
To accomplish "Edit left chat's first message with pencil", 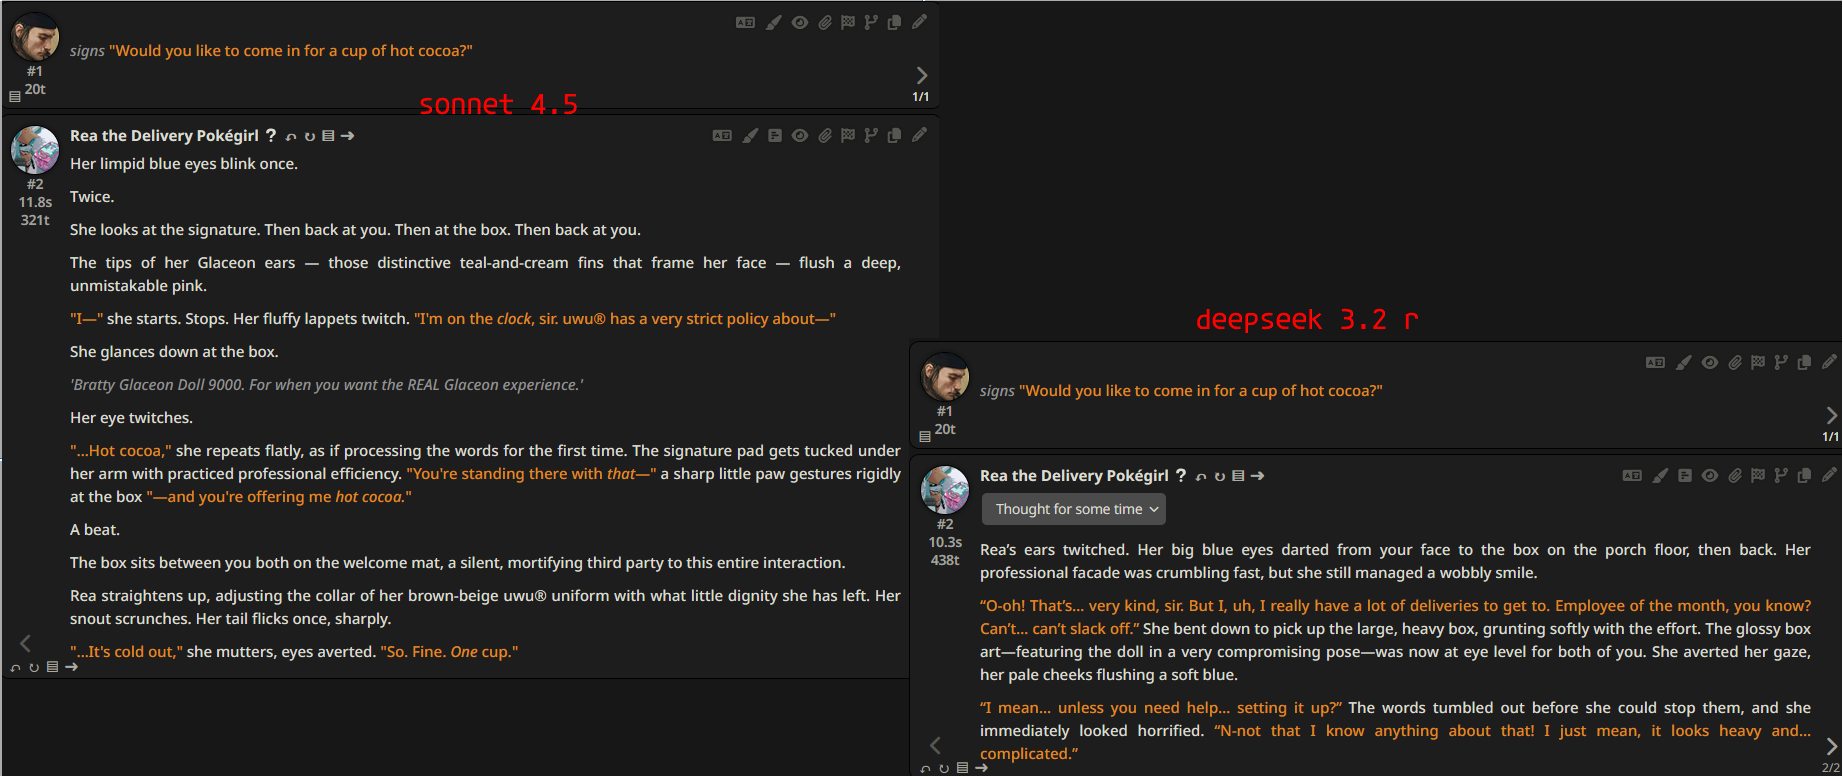I will [x=919, y=22].
